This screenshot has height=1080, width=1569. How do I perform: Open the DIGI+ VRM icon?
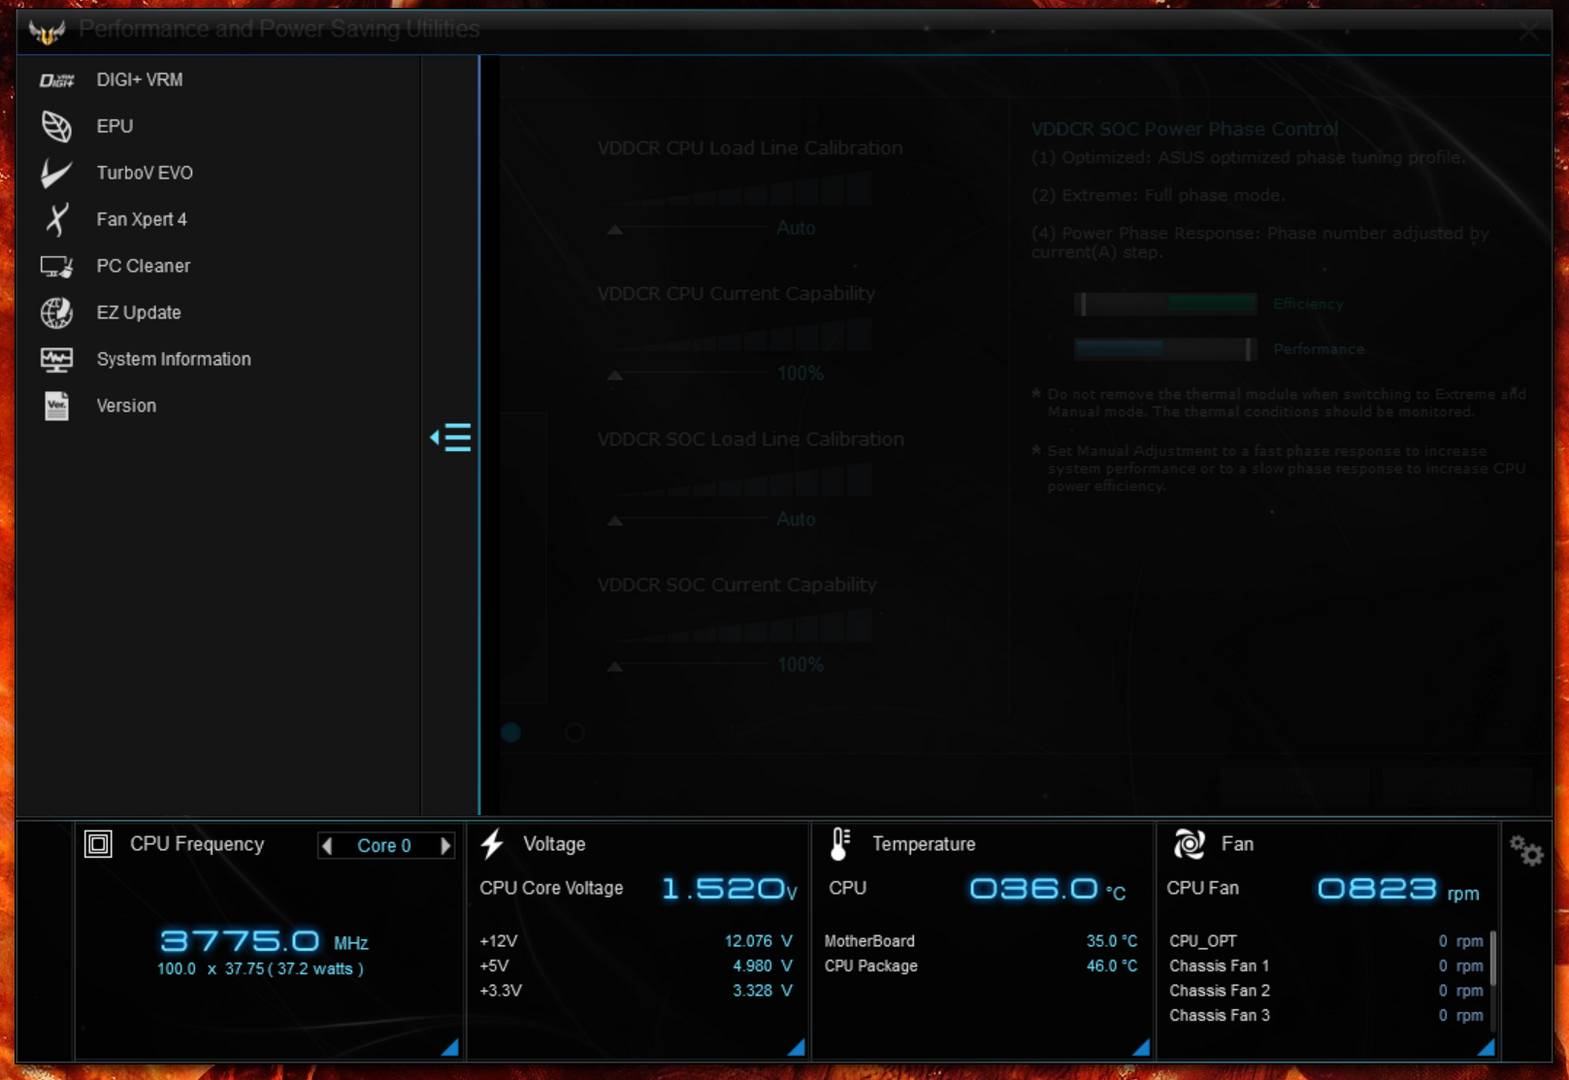(56, 80)
